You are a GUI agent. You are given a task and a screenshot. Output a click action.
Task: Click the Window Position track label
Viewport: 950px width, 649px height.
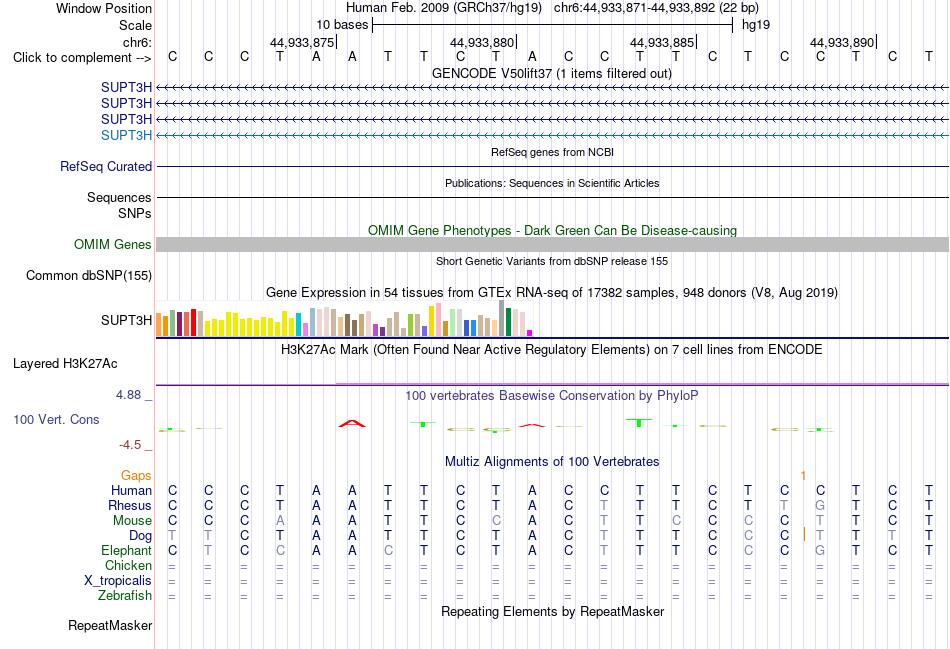pos(104,8)
